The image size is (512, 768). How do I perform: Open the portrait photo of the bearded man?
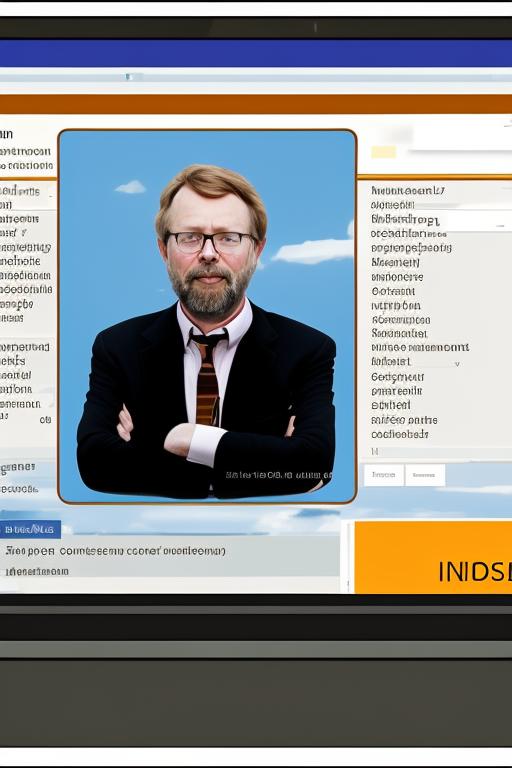click(207, 316)
